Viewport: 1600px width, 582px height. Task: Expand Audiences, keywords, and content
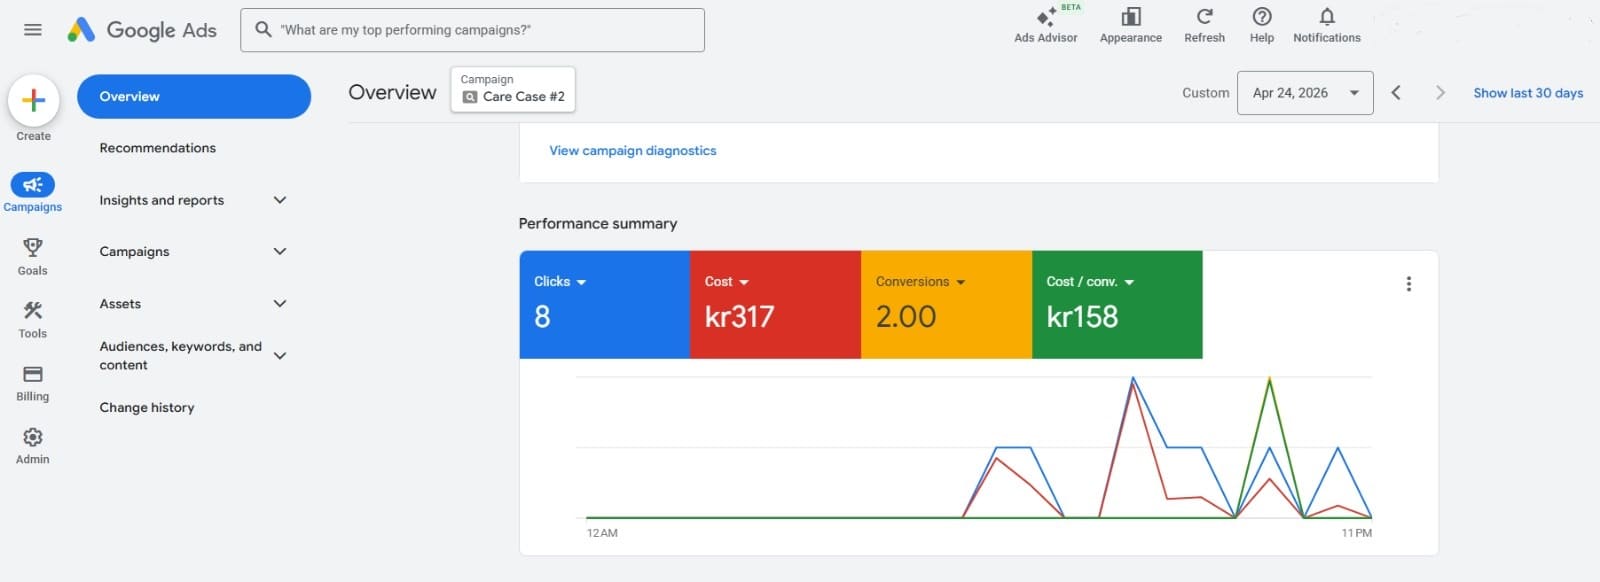click(x=280, y=355)
